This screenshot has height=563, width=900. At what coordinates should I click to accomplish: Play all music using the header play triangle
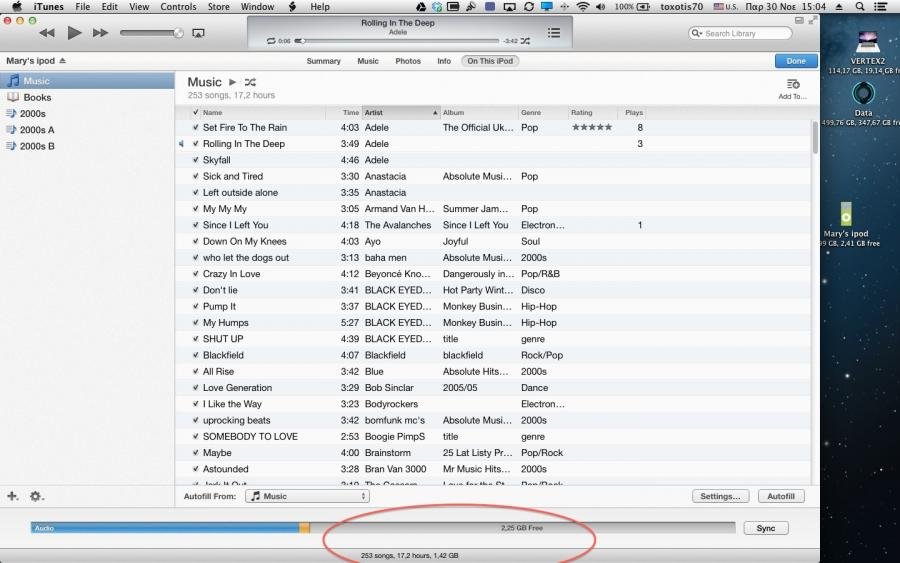click(x=232, y=82)
